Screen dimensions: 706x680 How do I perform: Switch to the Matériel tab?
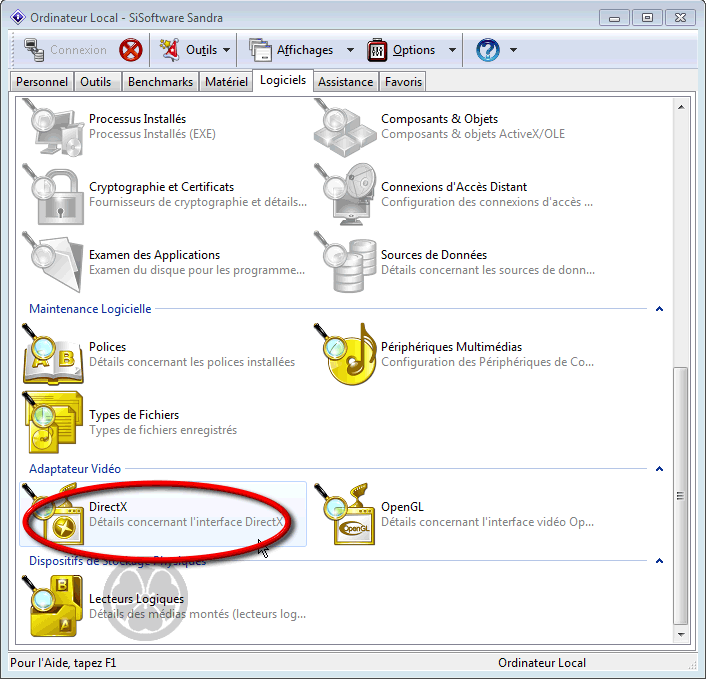[226, 82]
